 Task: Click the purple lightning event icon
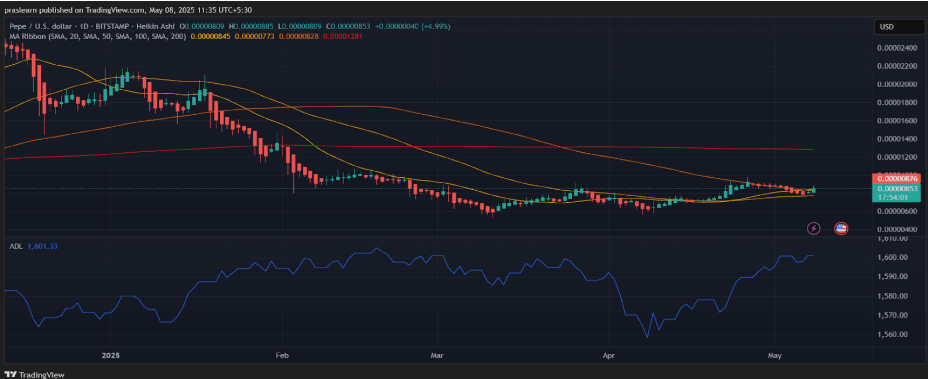click(814, 228)
